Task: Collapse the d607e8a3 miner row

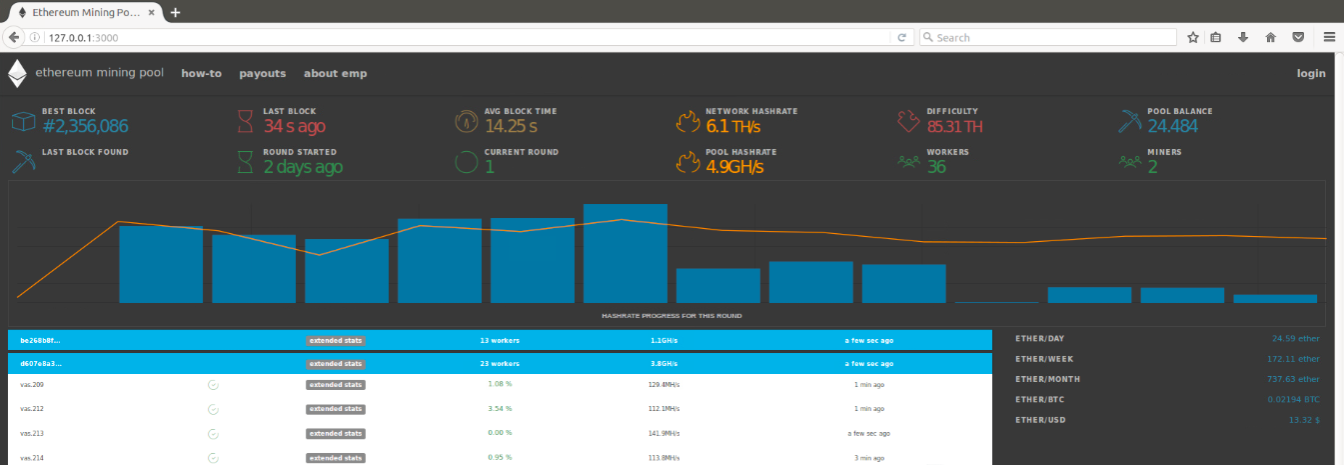Action: pos(500,363)
